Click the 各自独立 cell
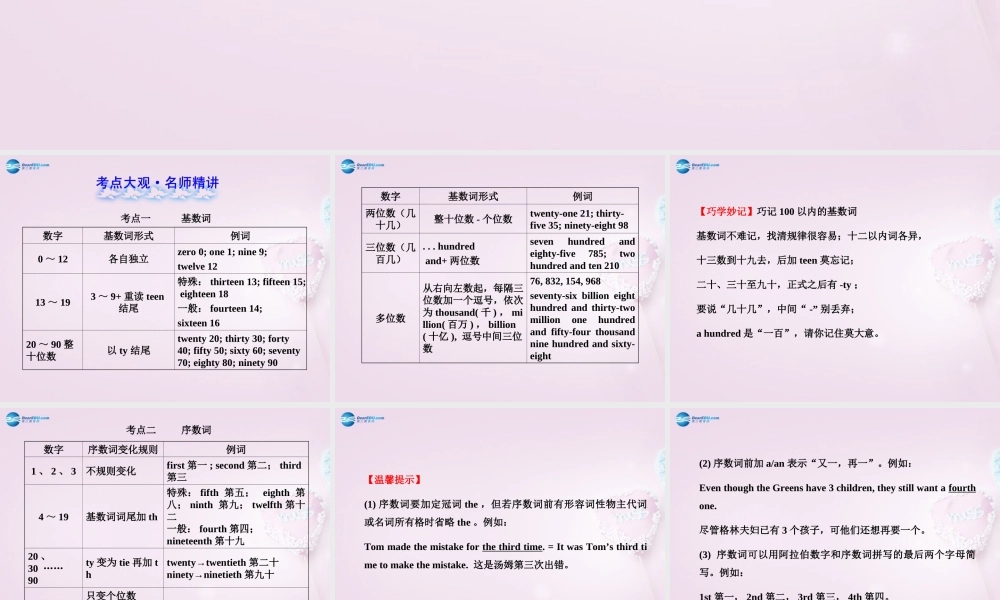This screenshot has width=1000, height=600. click(x=128, y=259)
